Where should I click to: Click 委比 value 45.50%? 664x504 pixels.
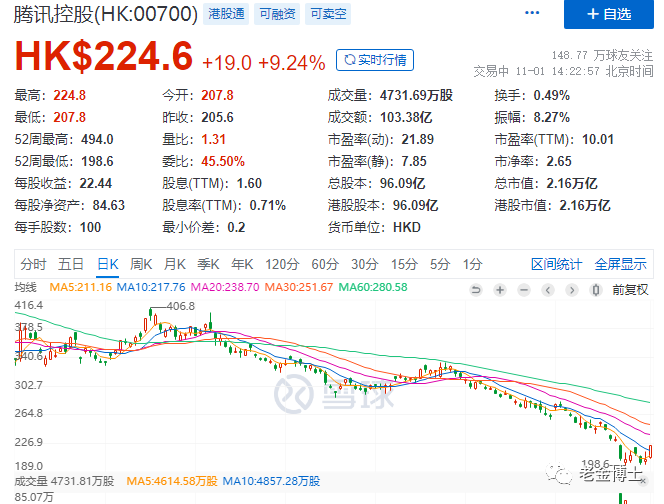point(223,161)
